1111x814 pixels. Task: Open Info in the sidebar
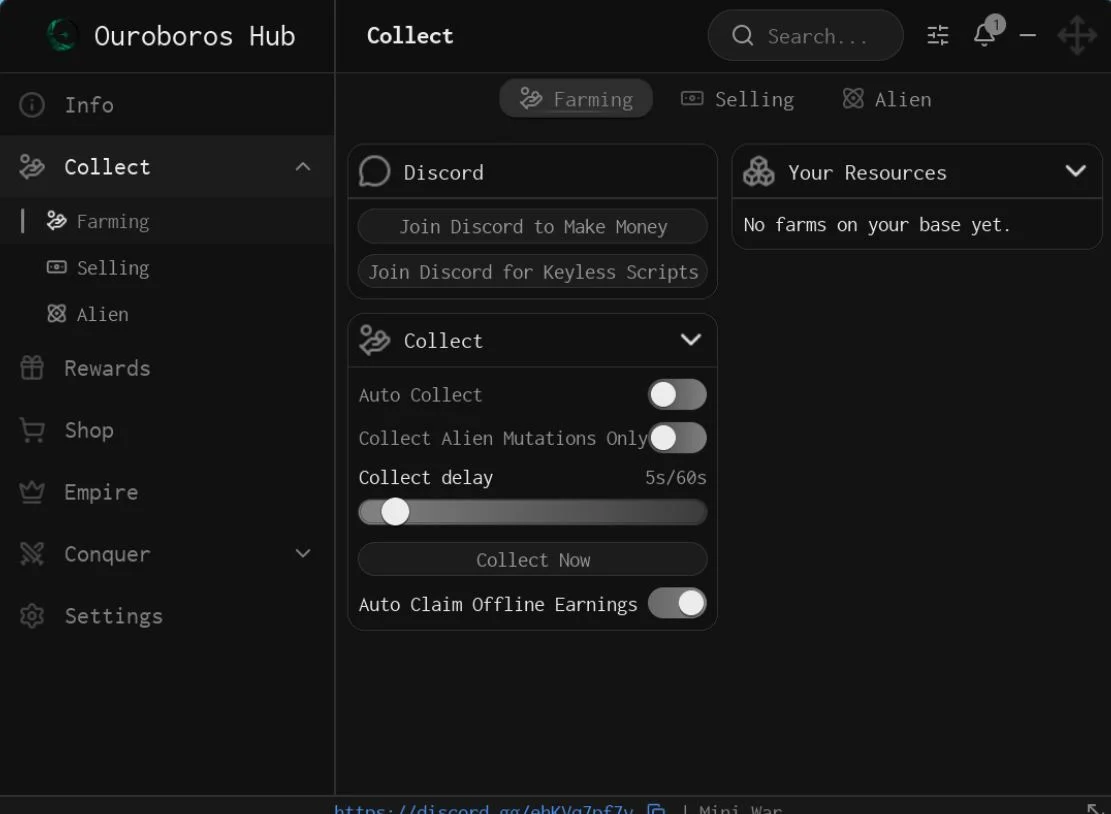pyautogui.click(x=167, y=105)
